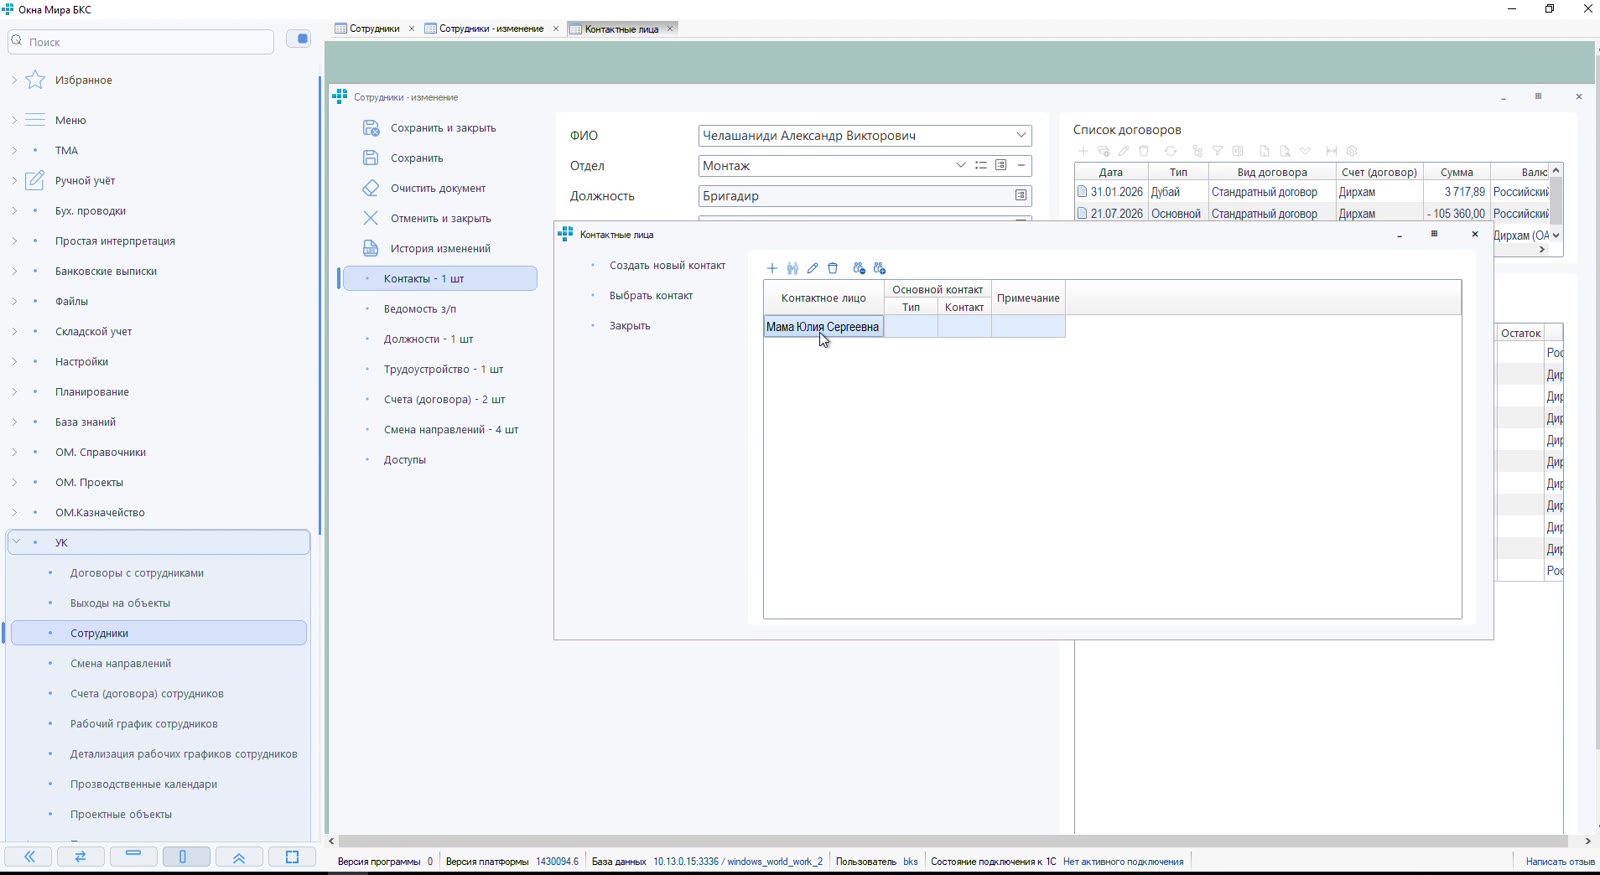Click the swap arrows bottom button
1600x875 pixels.
click(x=81, y=857)
